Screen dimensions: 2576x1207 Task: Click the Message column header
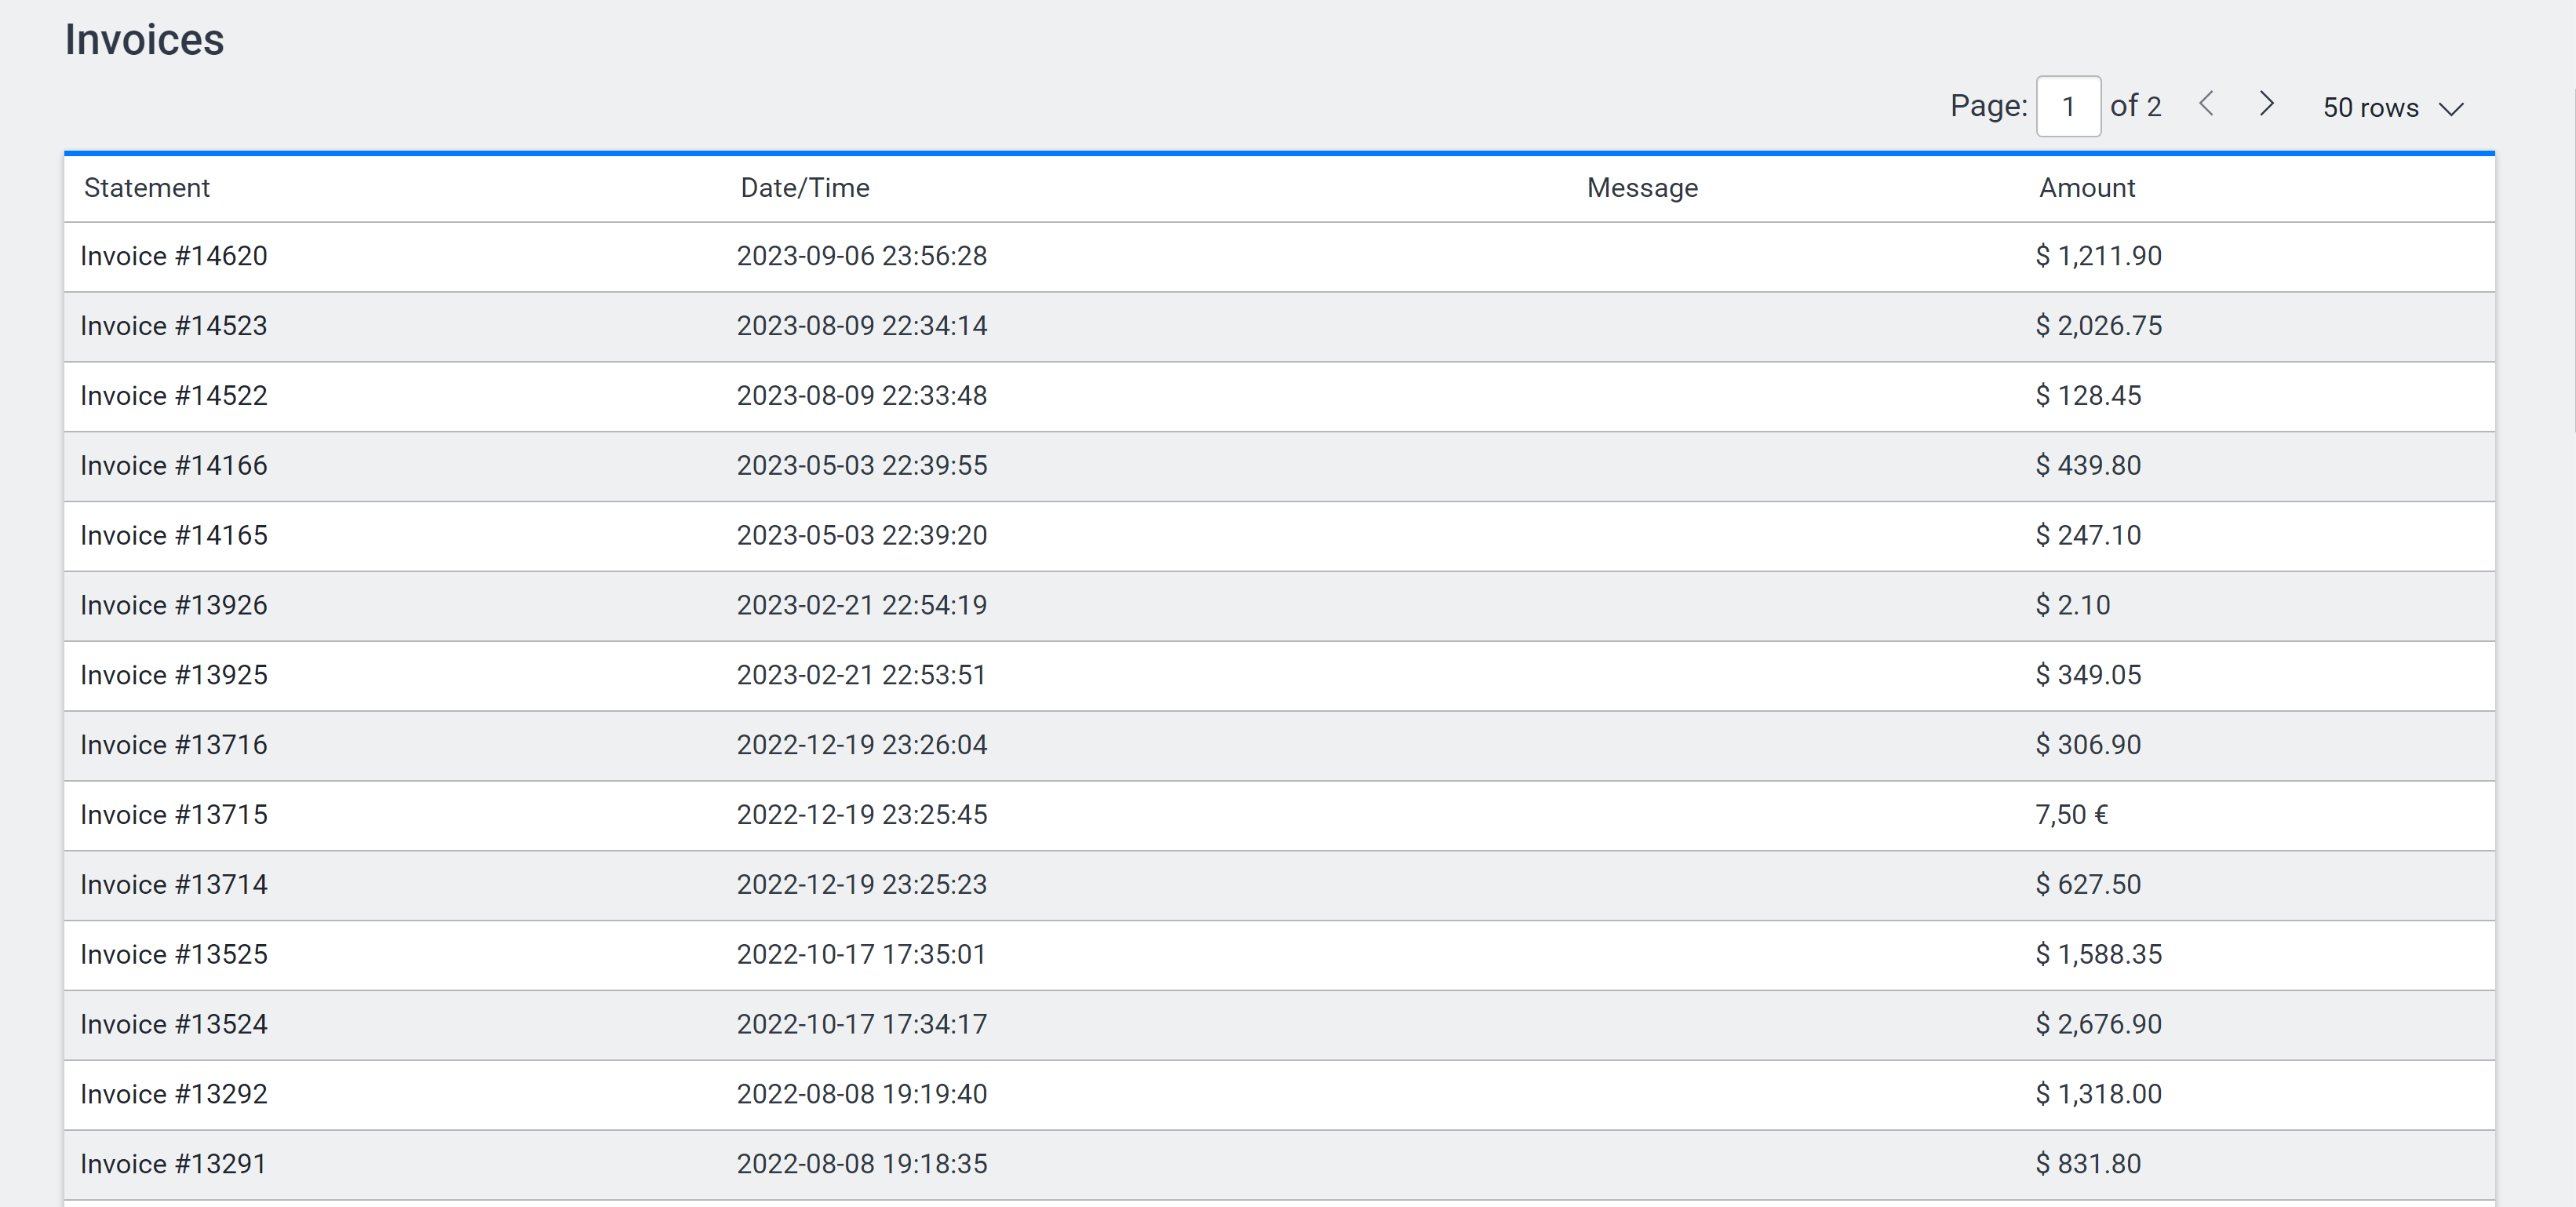1641,188
